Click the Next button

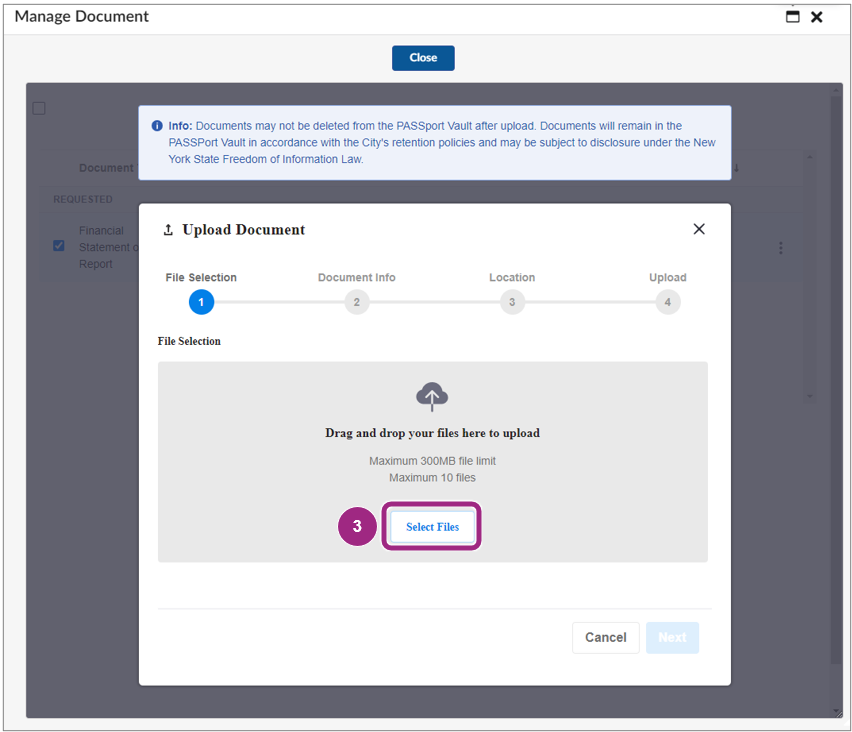pyautogui.click(x=671, y=637)
